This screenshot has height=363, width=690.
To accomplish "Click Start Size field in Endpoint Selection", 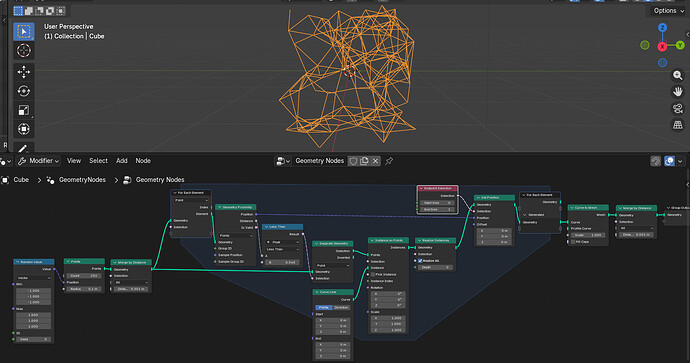I will click(x=437, y=203).
